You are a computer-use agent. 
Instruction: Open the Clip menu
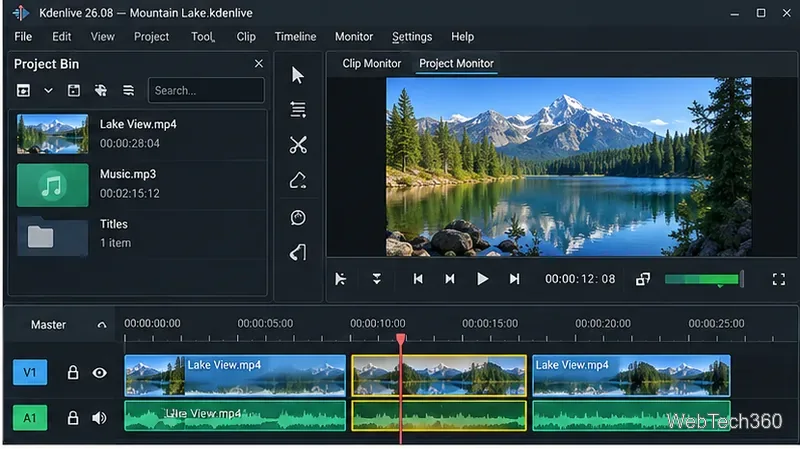[246, 37]
